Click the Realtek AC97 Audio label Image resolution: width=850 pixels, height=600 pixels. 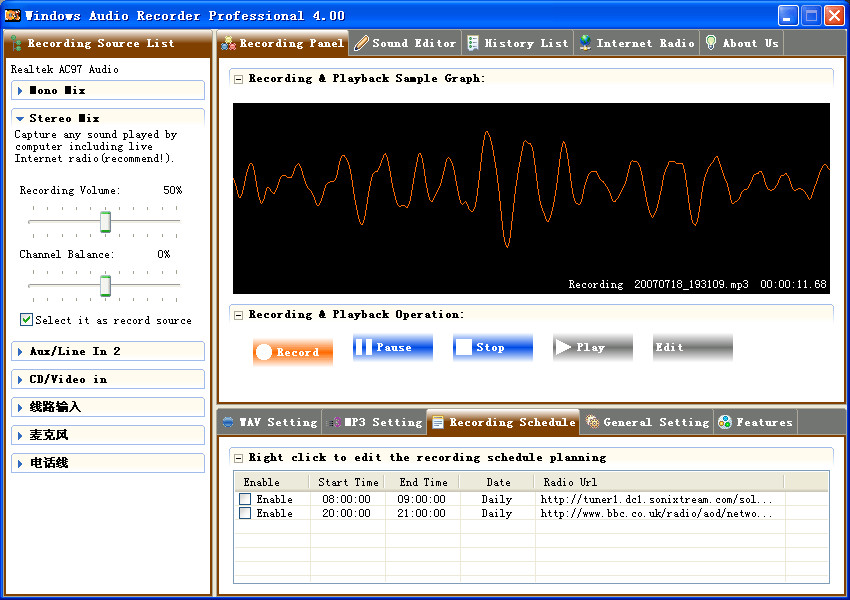click(x=65, y=69)
